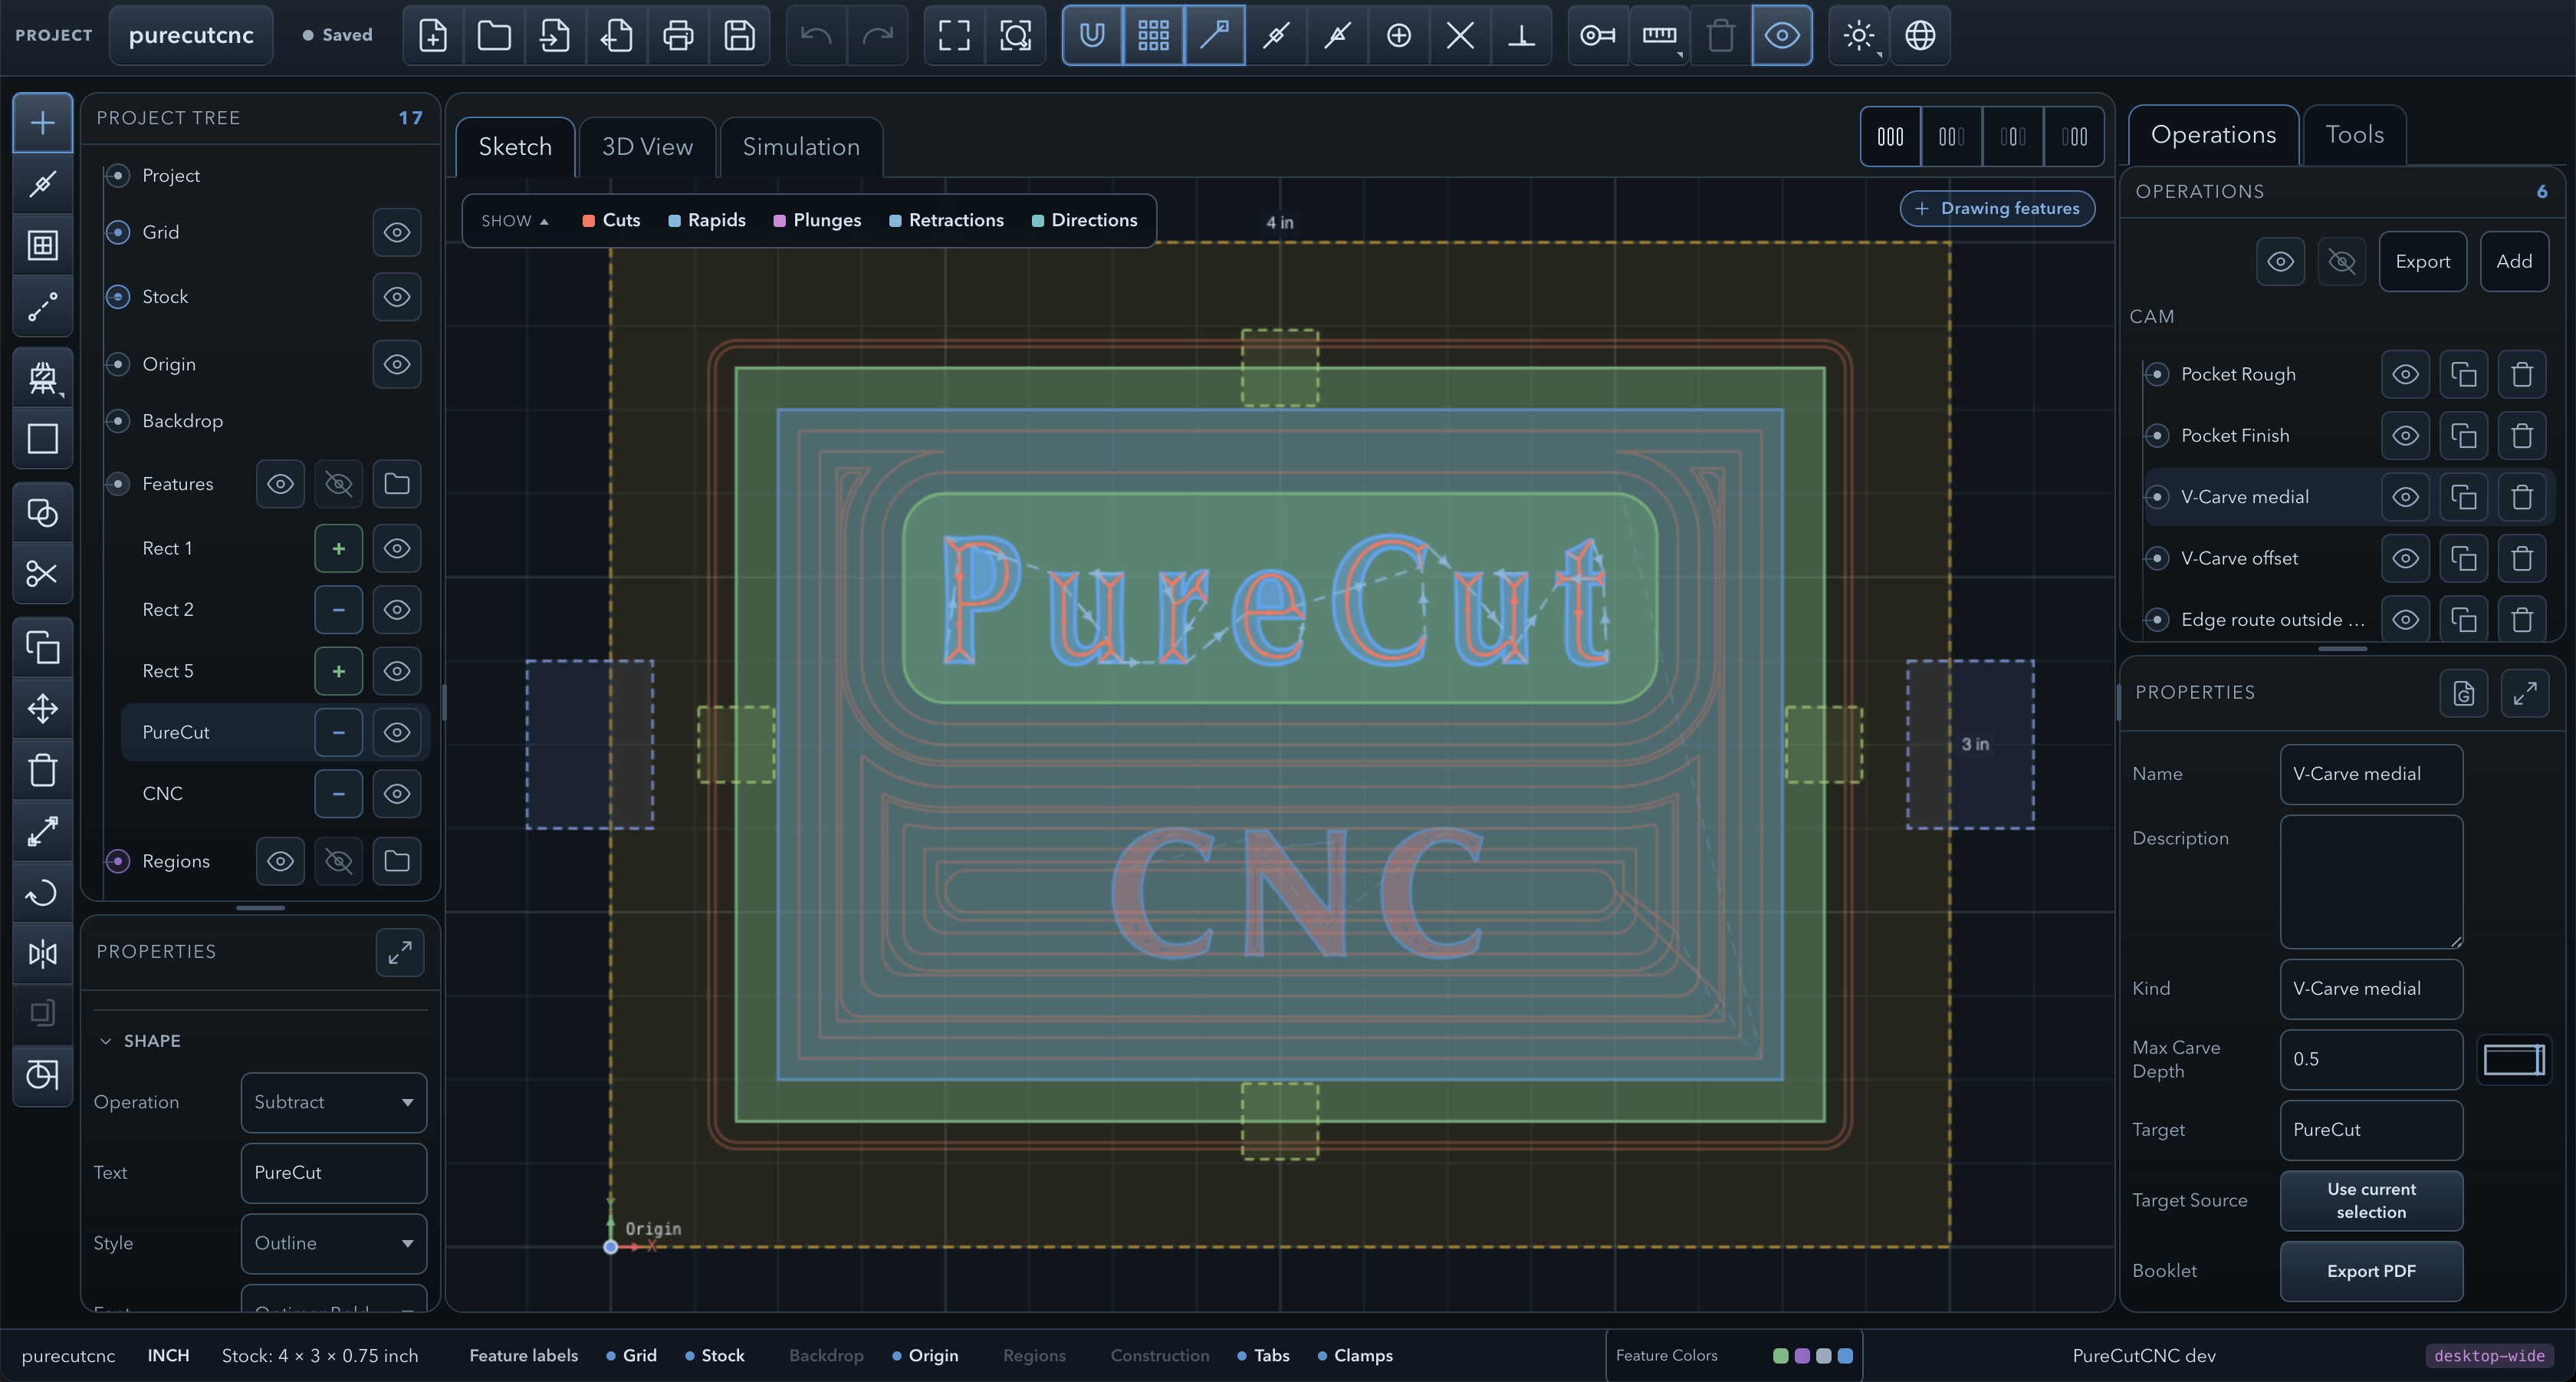Click the mirror tool in the left sidebar
This screenshot has width=2576, height=1382.
tap(42, 954)
